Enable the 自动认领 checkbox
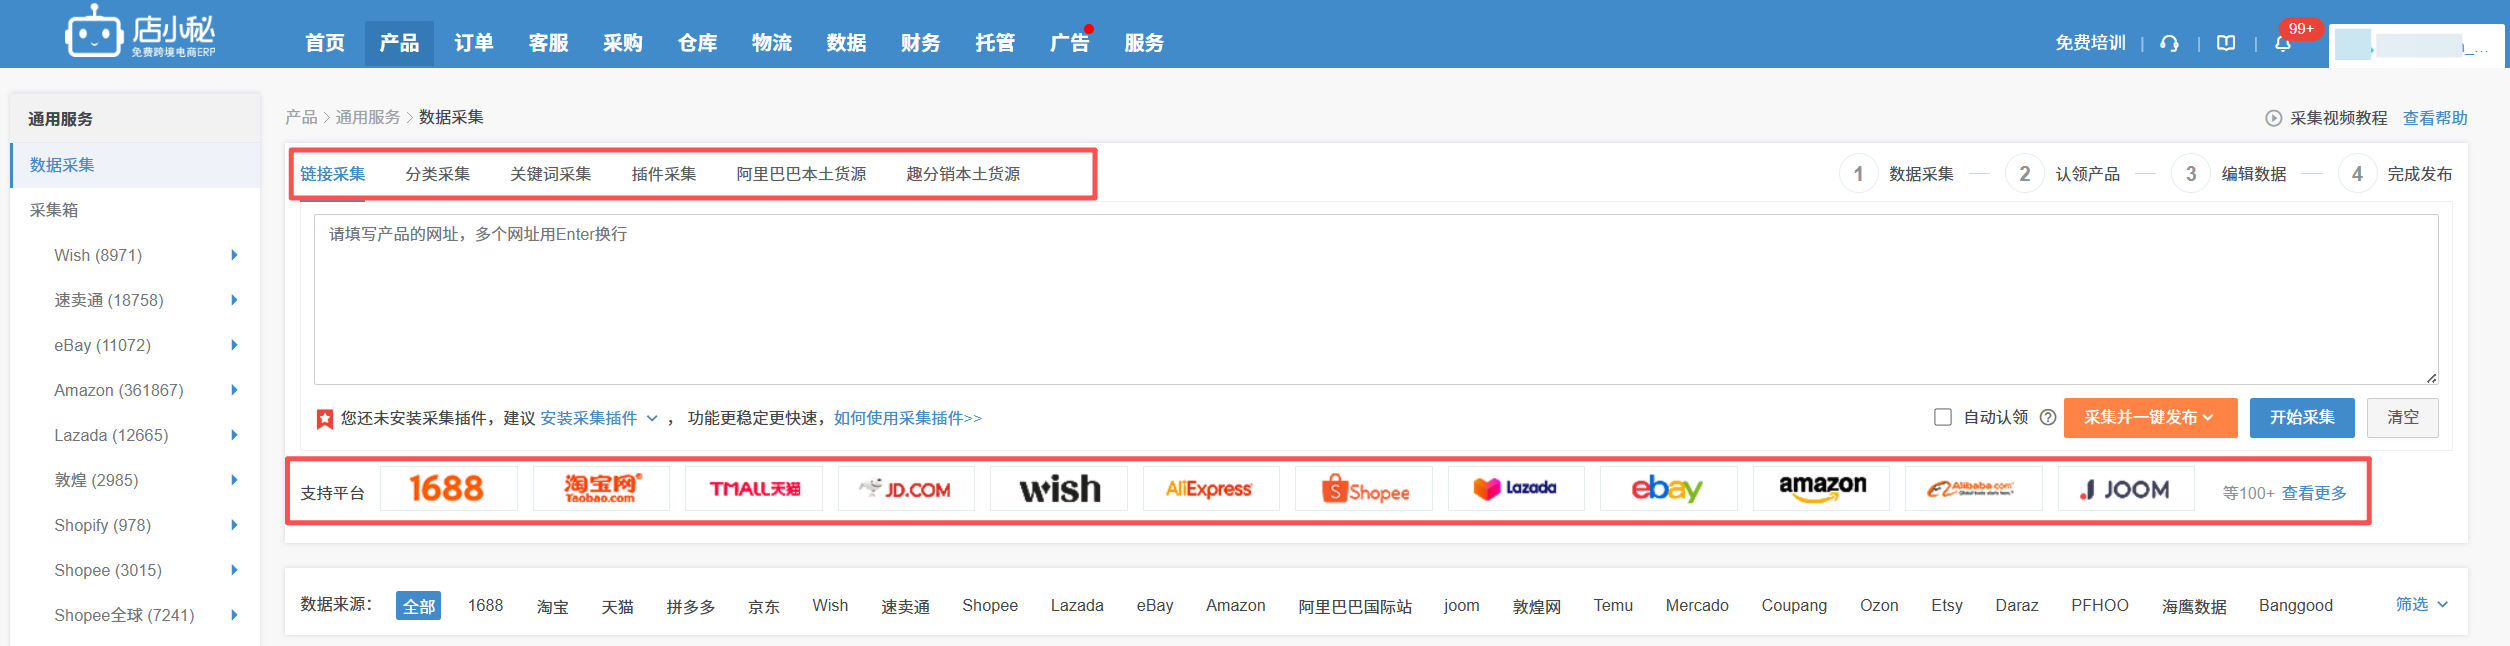Image resolution: width=2510 pixels, height=646 pixels. pos(1943,417)
